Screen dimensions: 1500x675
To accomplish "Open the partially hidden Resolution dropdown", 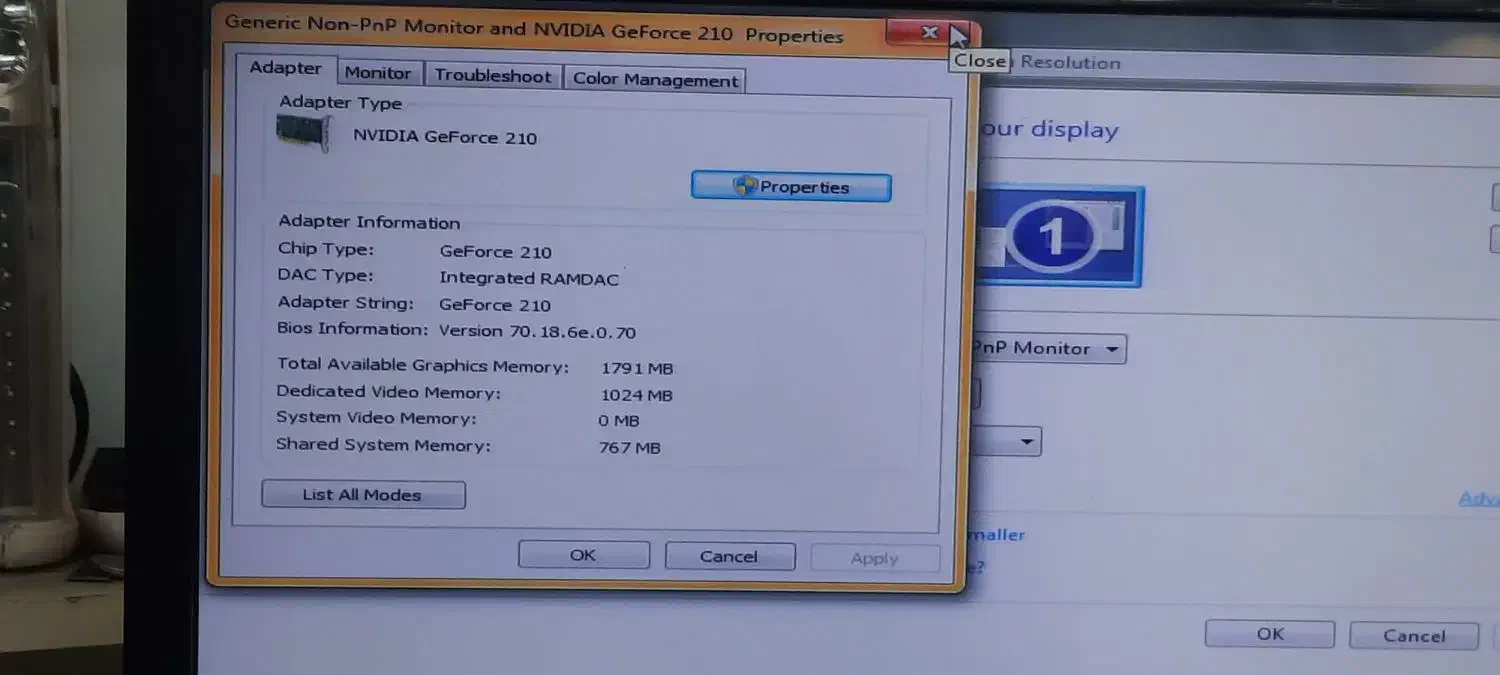I will coord(975,395).
